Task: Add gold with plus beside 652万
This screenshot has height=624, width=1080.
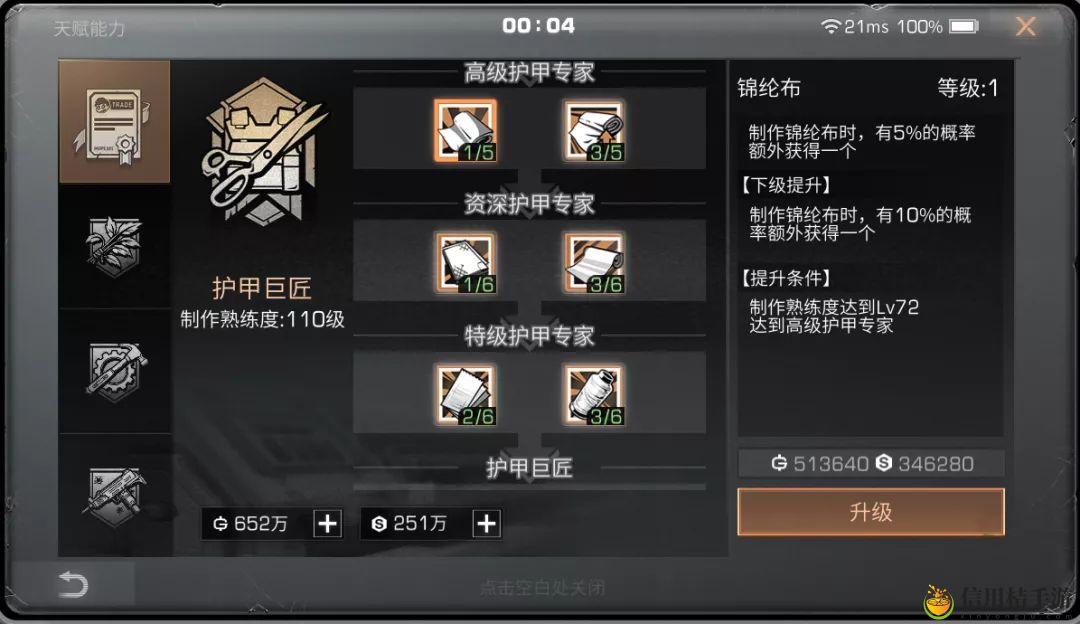Action: tap(328, 523)
